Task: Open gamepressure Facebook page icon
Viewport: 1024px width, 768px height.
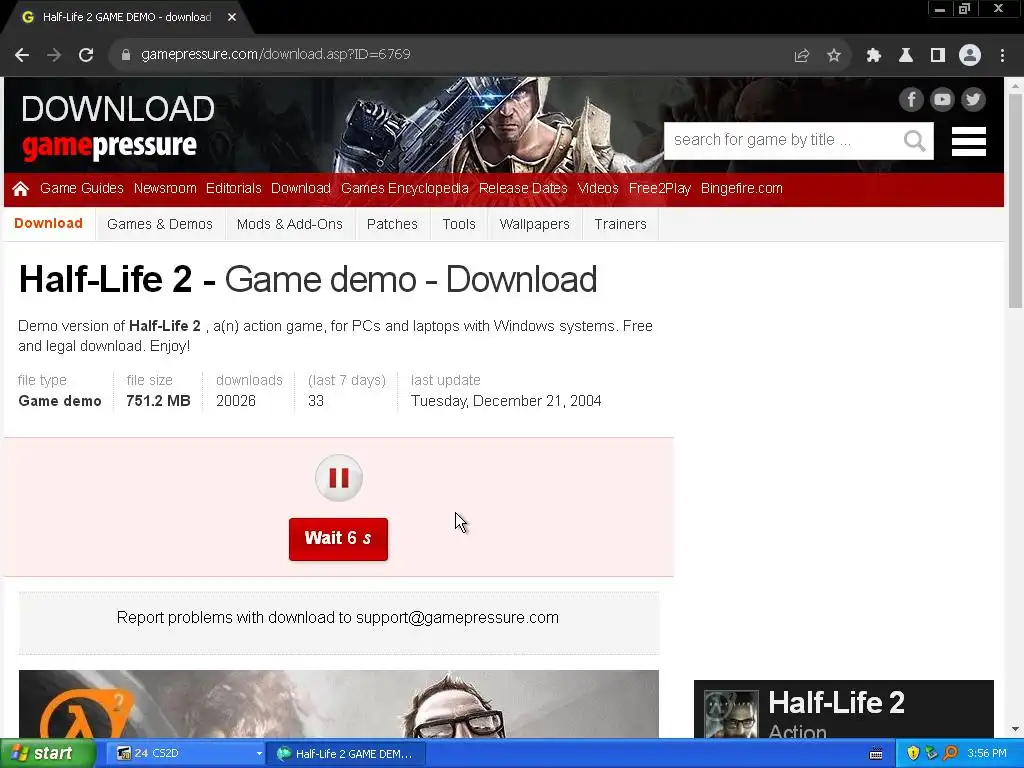Action: 911,99
